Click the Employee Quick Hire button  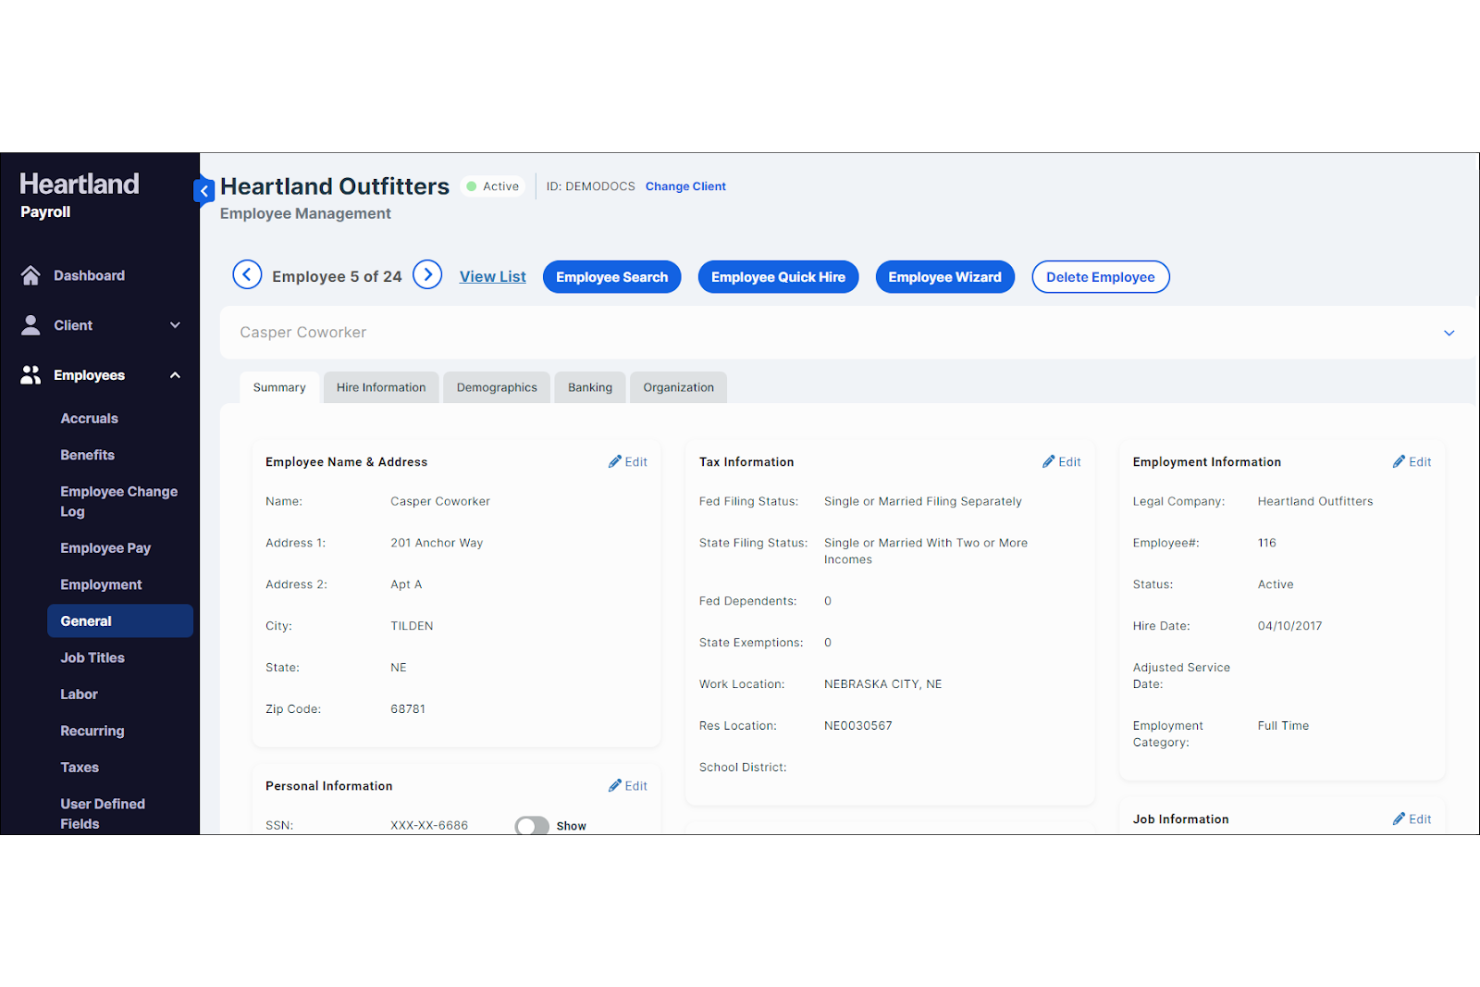(778, 277)
